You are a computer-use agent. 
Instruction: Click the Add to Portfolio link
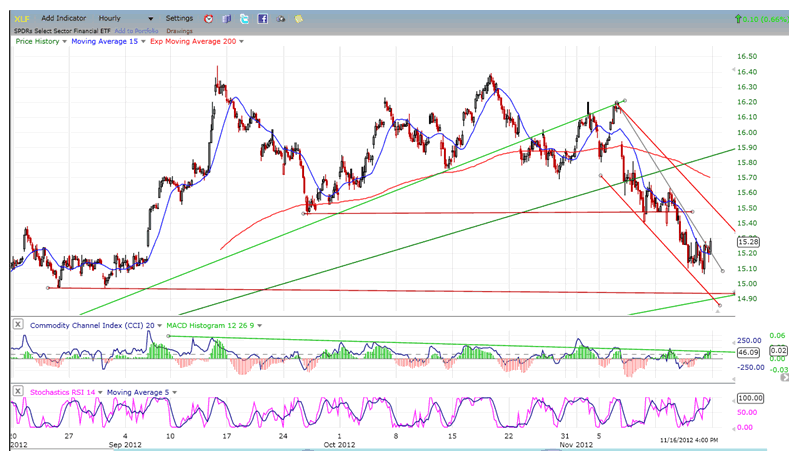134,30
